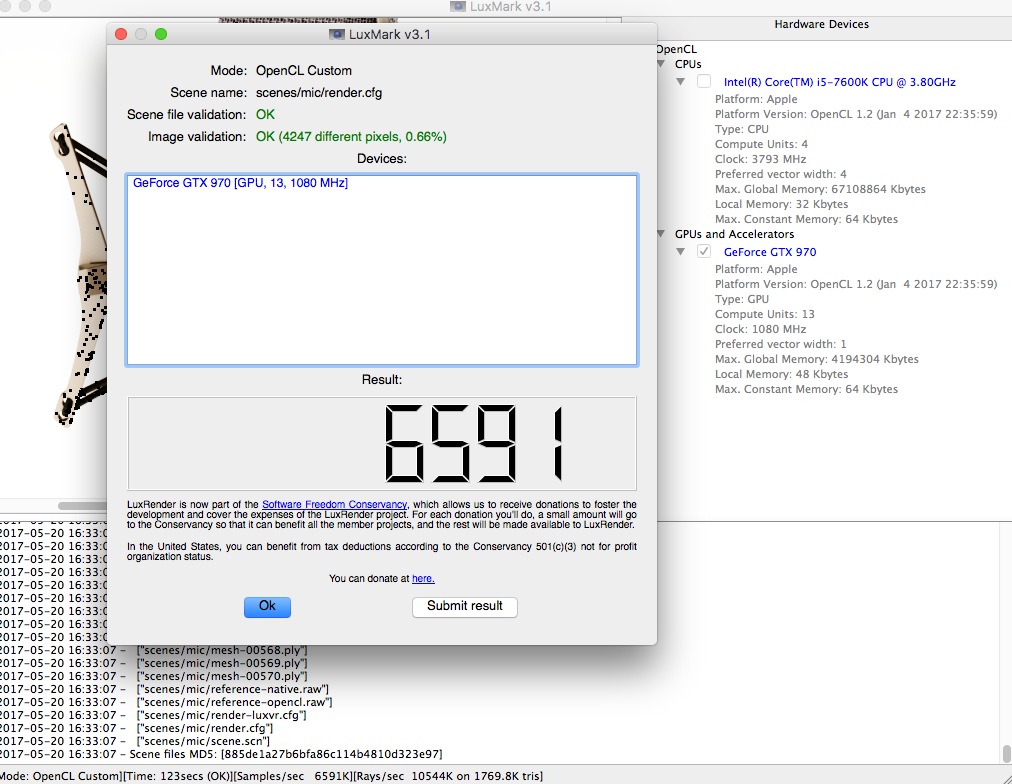Uncheck the GeForce GTX 970 device checkbox
The height and width of the screenshot is (784, 1012).
tap(705, 252)
